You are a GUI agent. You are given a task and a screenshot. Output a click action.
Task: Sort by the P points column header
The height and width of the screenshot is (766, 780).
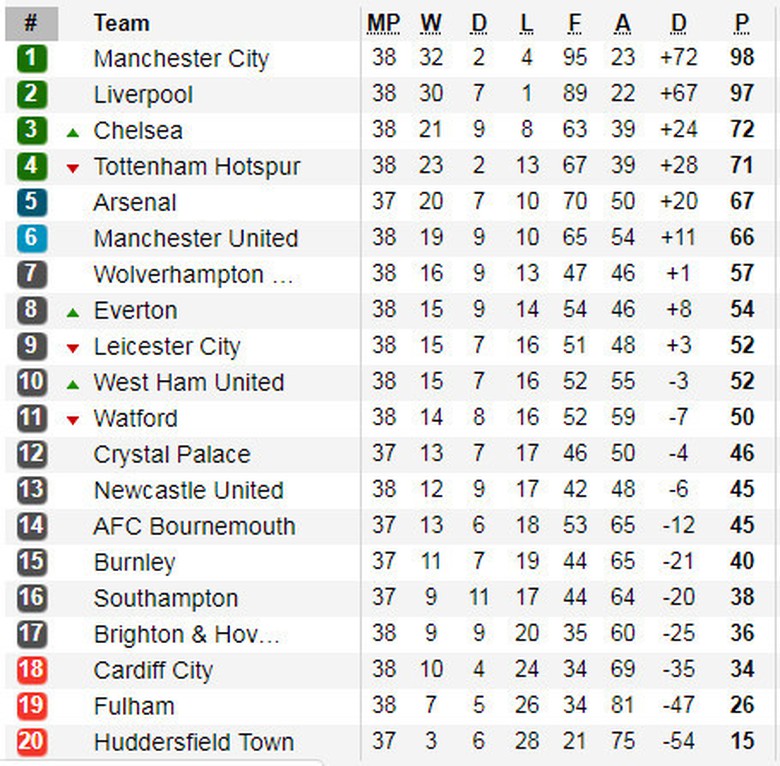pos(741,23)
